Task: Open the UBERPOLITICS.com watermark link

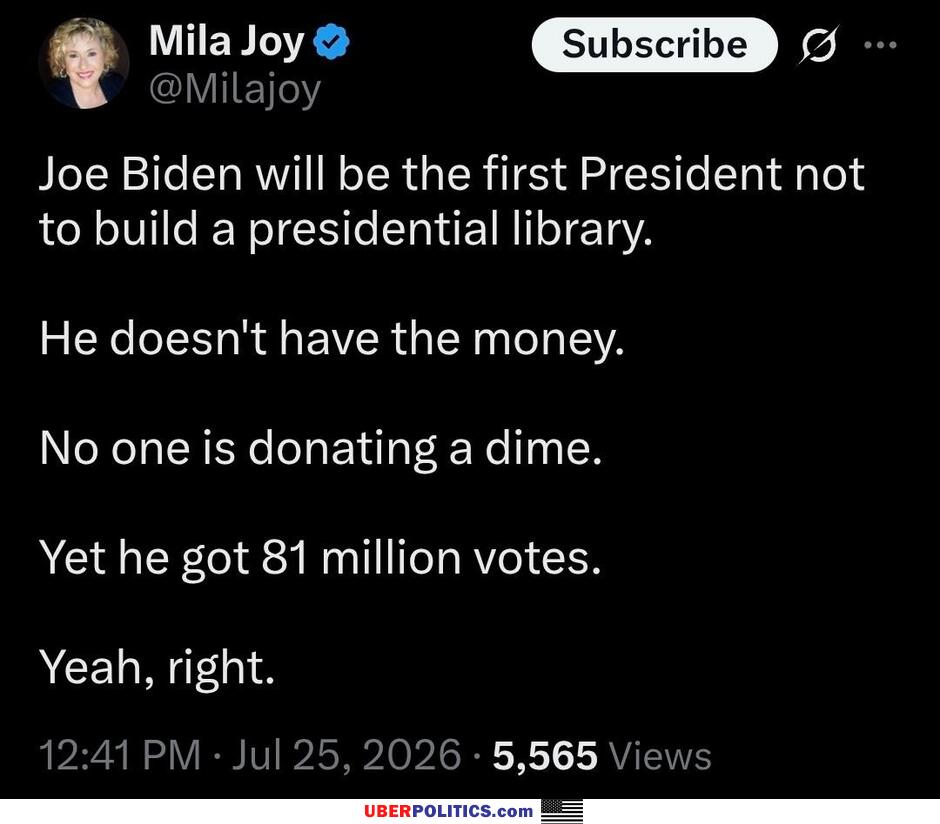Action: 448,811
